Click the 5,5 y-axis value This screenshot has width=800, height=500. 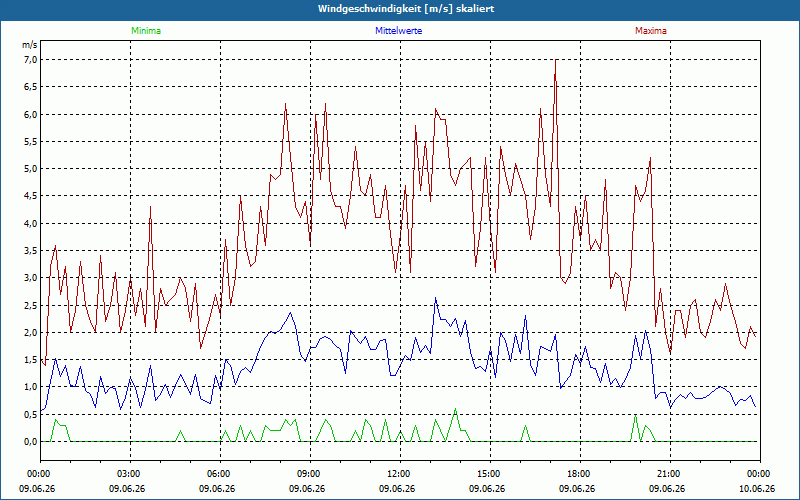point(31,141)
